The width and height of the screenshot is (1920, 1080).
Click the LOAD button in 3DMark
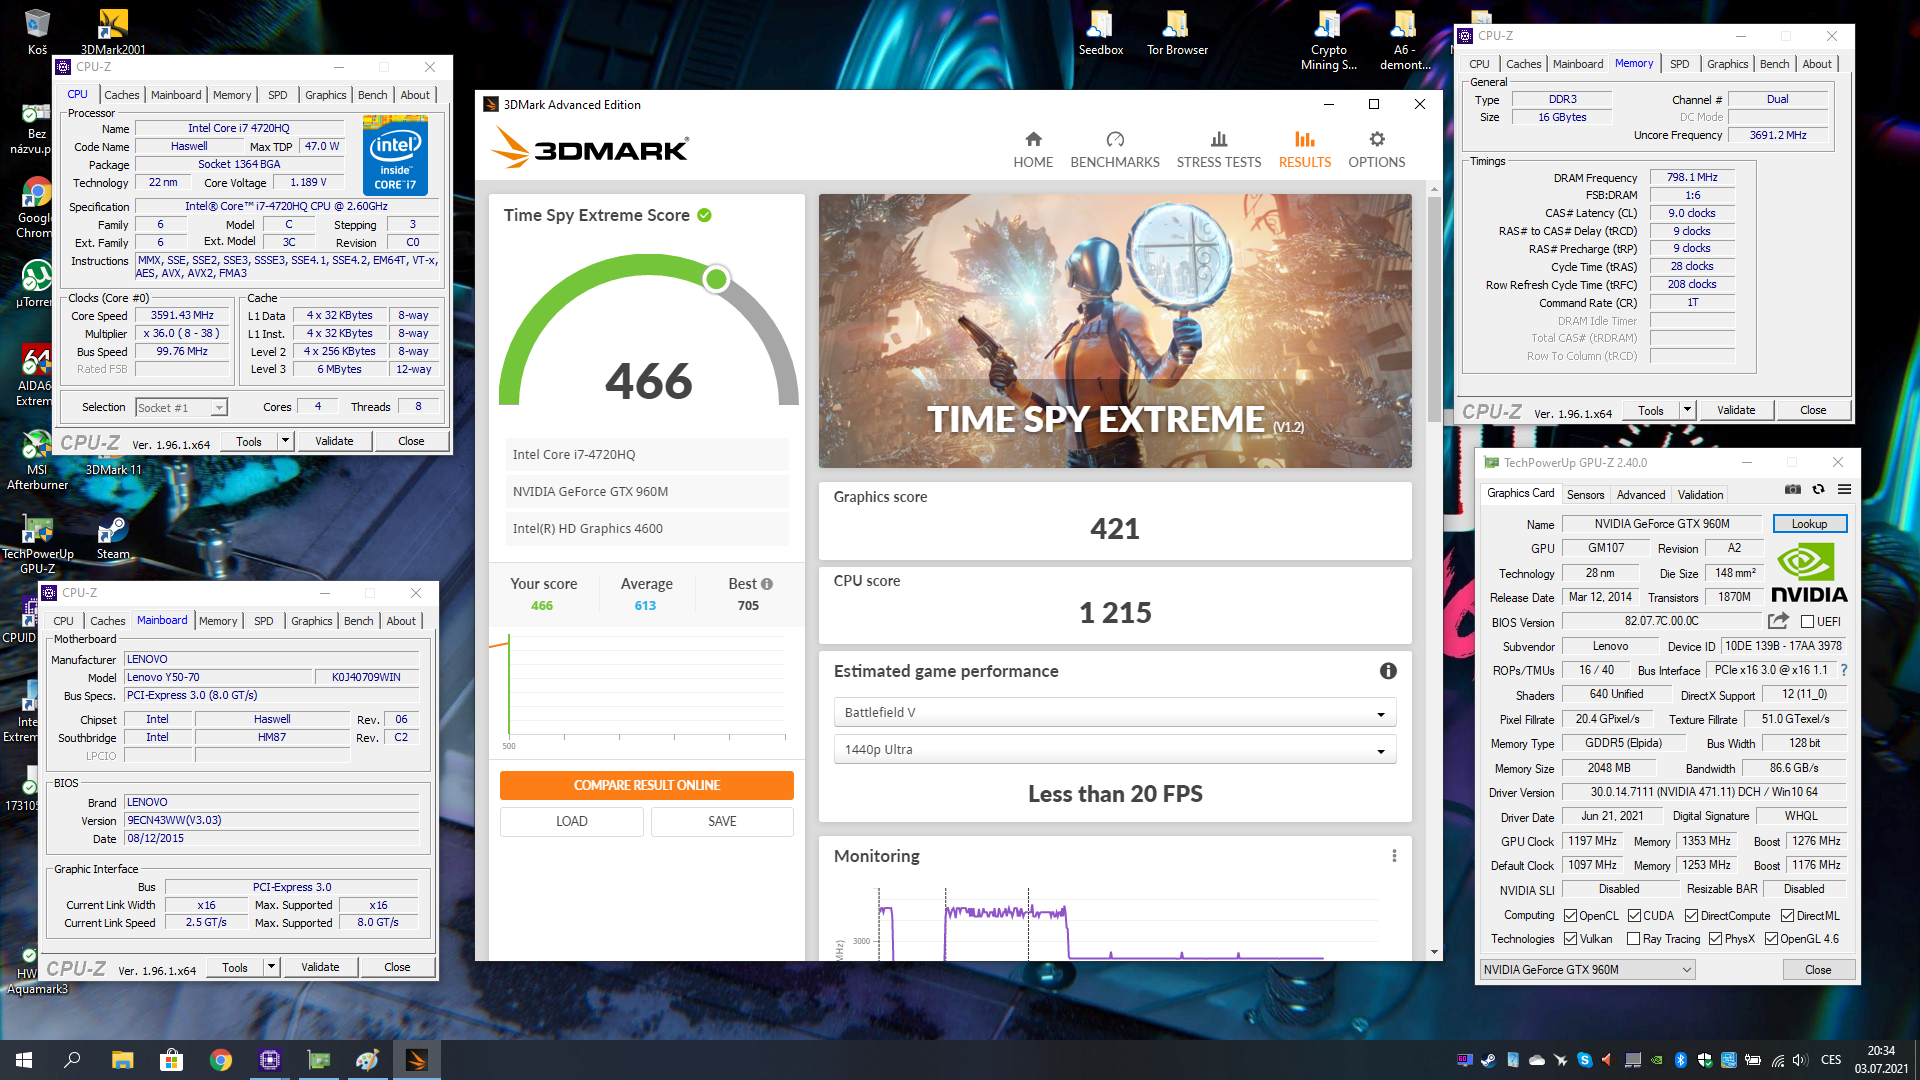(572, 821)
